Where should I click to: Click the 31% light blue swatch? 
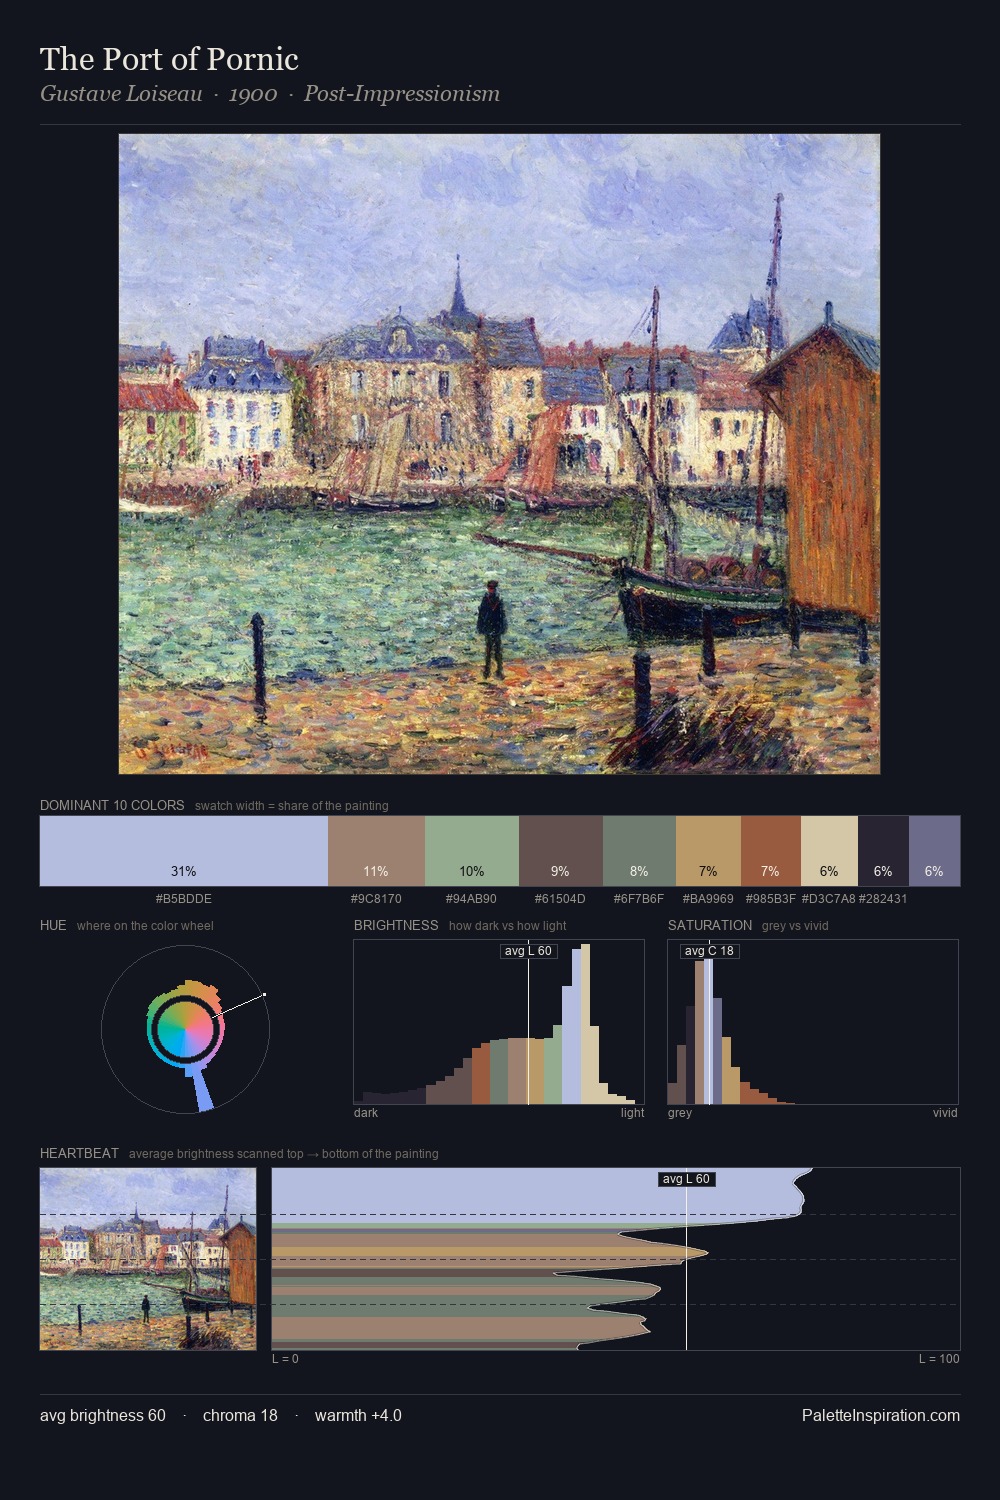click(x=184, y=851)
